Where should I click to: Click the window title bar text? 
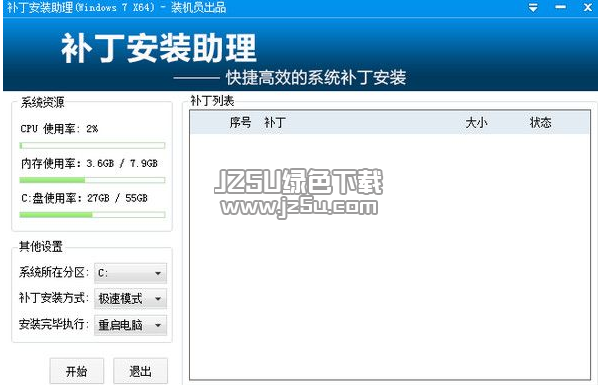(x=116, y=7)
